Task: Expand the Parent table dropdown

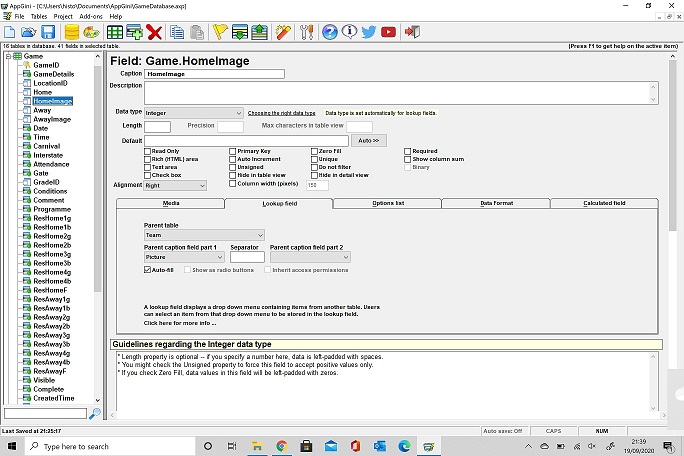Action: [x=204, y=235]
